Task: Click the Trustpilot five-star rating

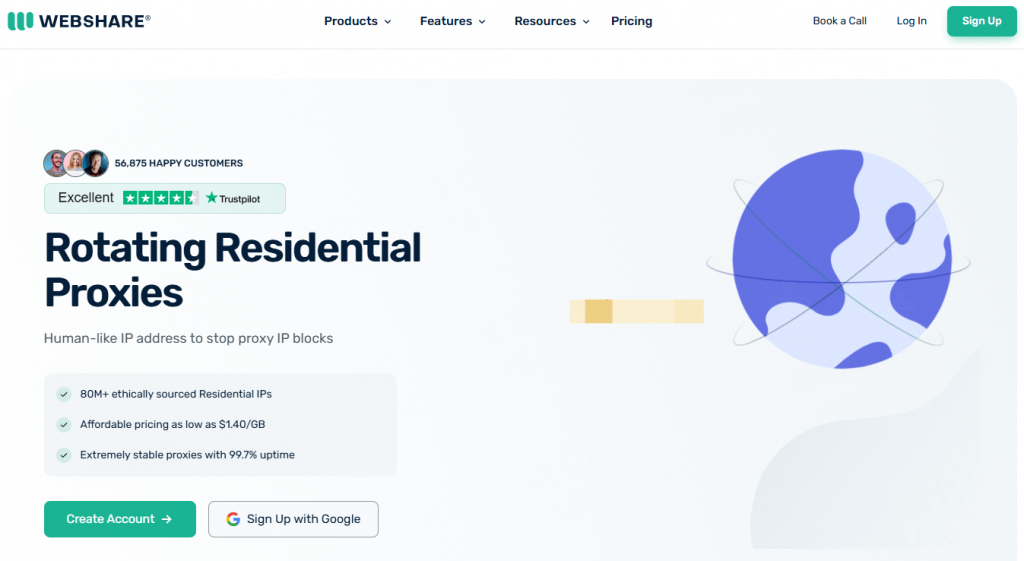Action: [x=160, y=198]
